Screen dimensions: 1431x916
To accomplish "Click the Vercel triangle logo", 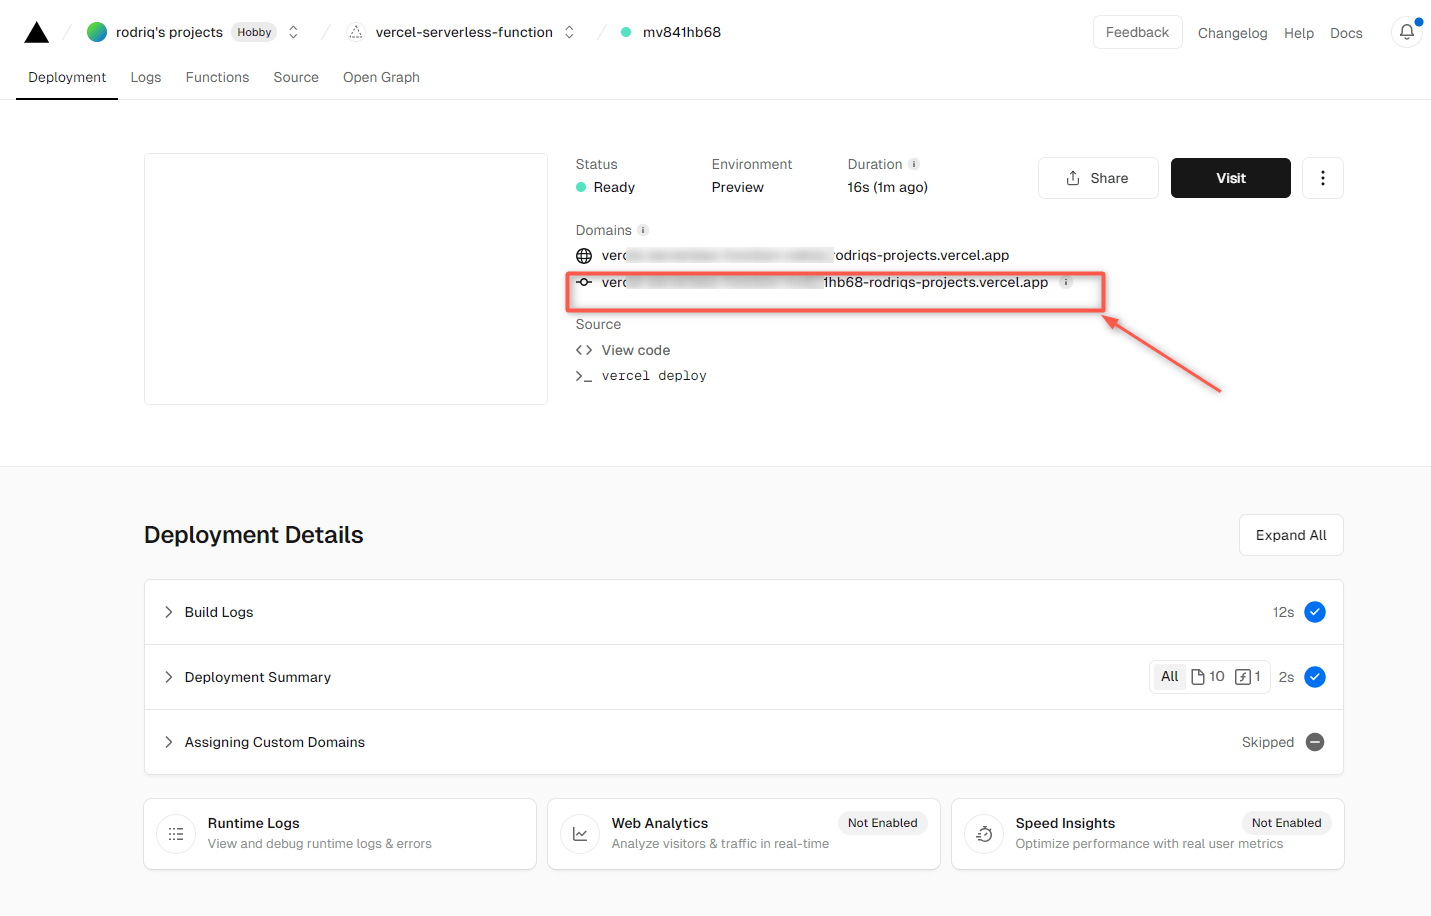I will pos(37,33).
